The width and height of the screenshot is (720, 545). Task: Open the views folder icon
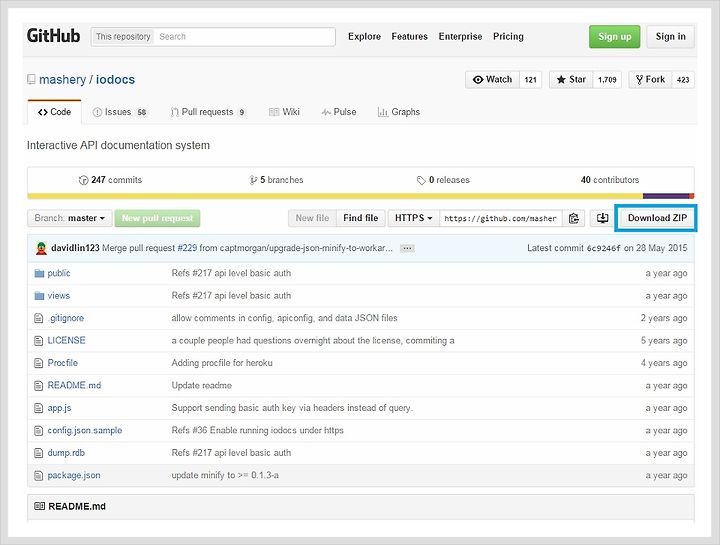click(x=39, y=296)
